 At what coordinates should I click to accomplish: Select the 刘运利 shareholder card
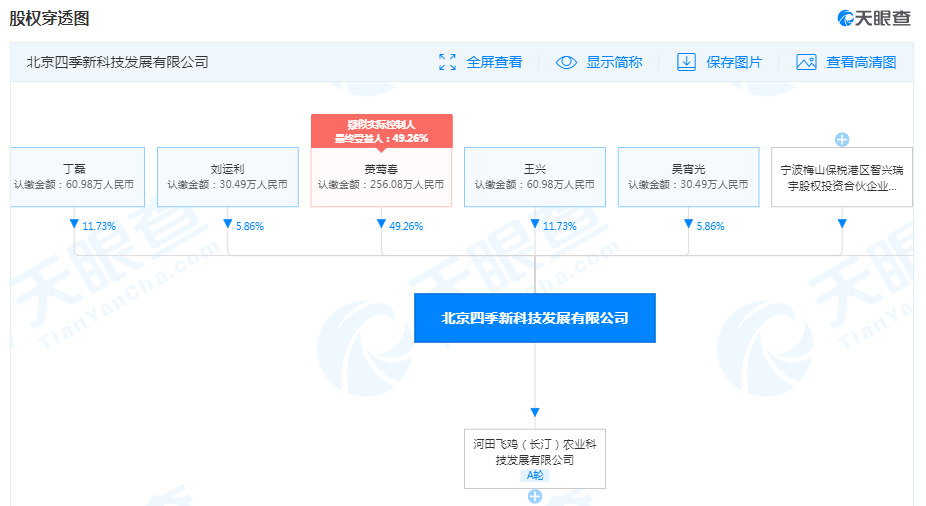pyautogui.click(x=228, y=177)
